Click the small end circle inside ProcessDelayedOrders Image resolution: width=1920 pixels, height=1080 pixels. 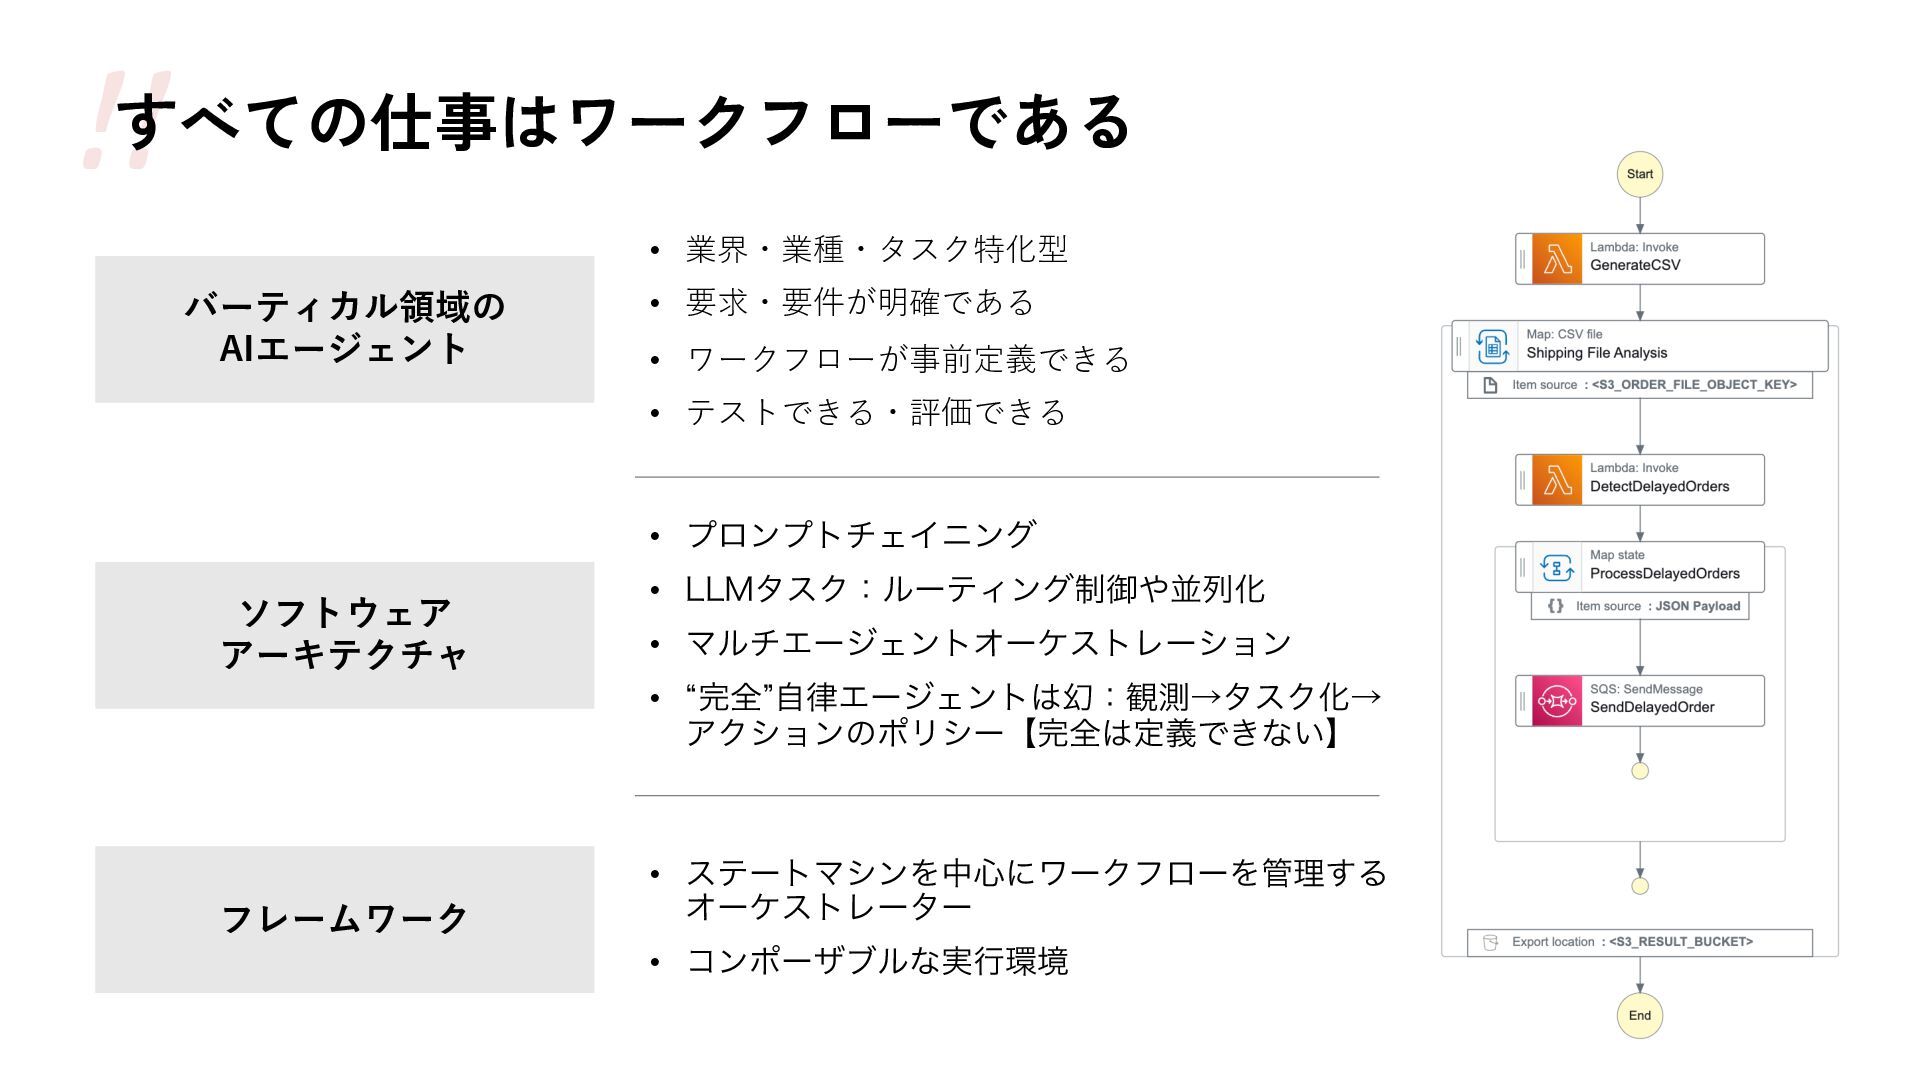(1640, 771)
